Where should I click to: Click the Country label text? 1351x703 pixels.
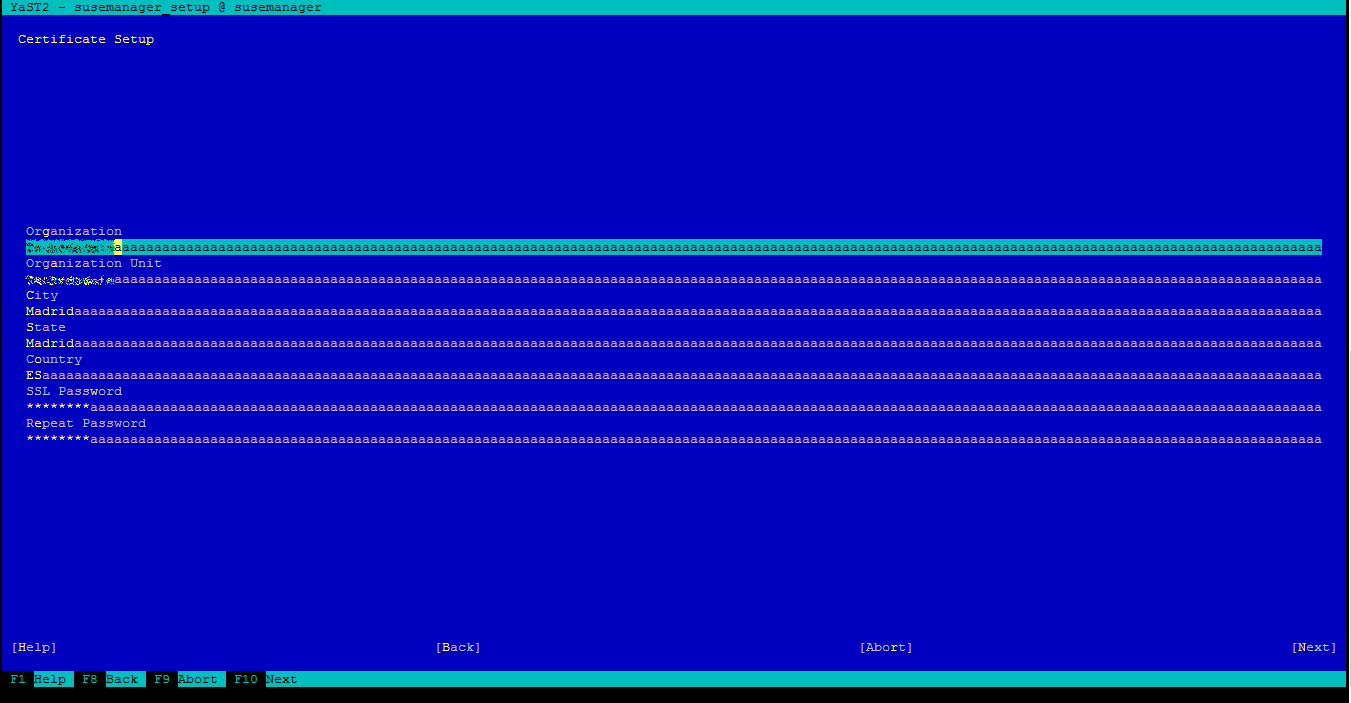point(54,360)
